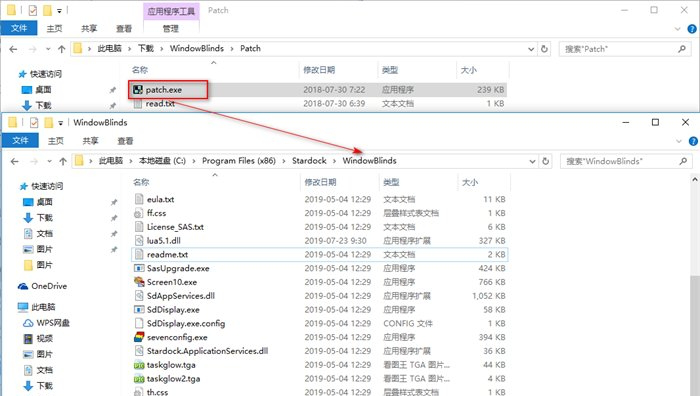Open quick access toolbar dropdown in WindowBlinds window
700x411 pixels.
(x=61, y=123)
